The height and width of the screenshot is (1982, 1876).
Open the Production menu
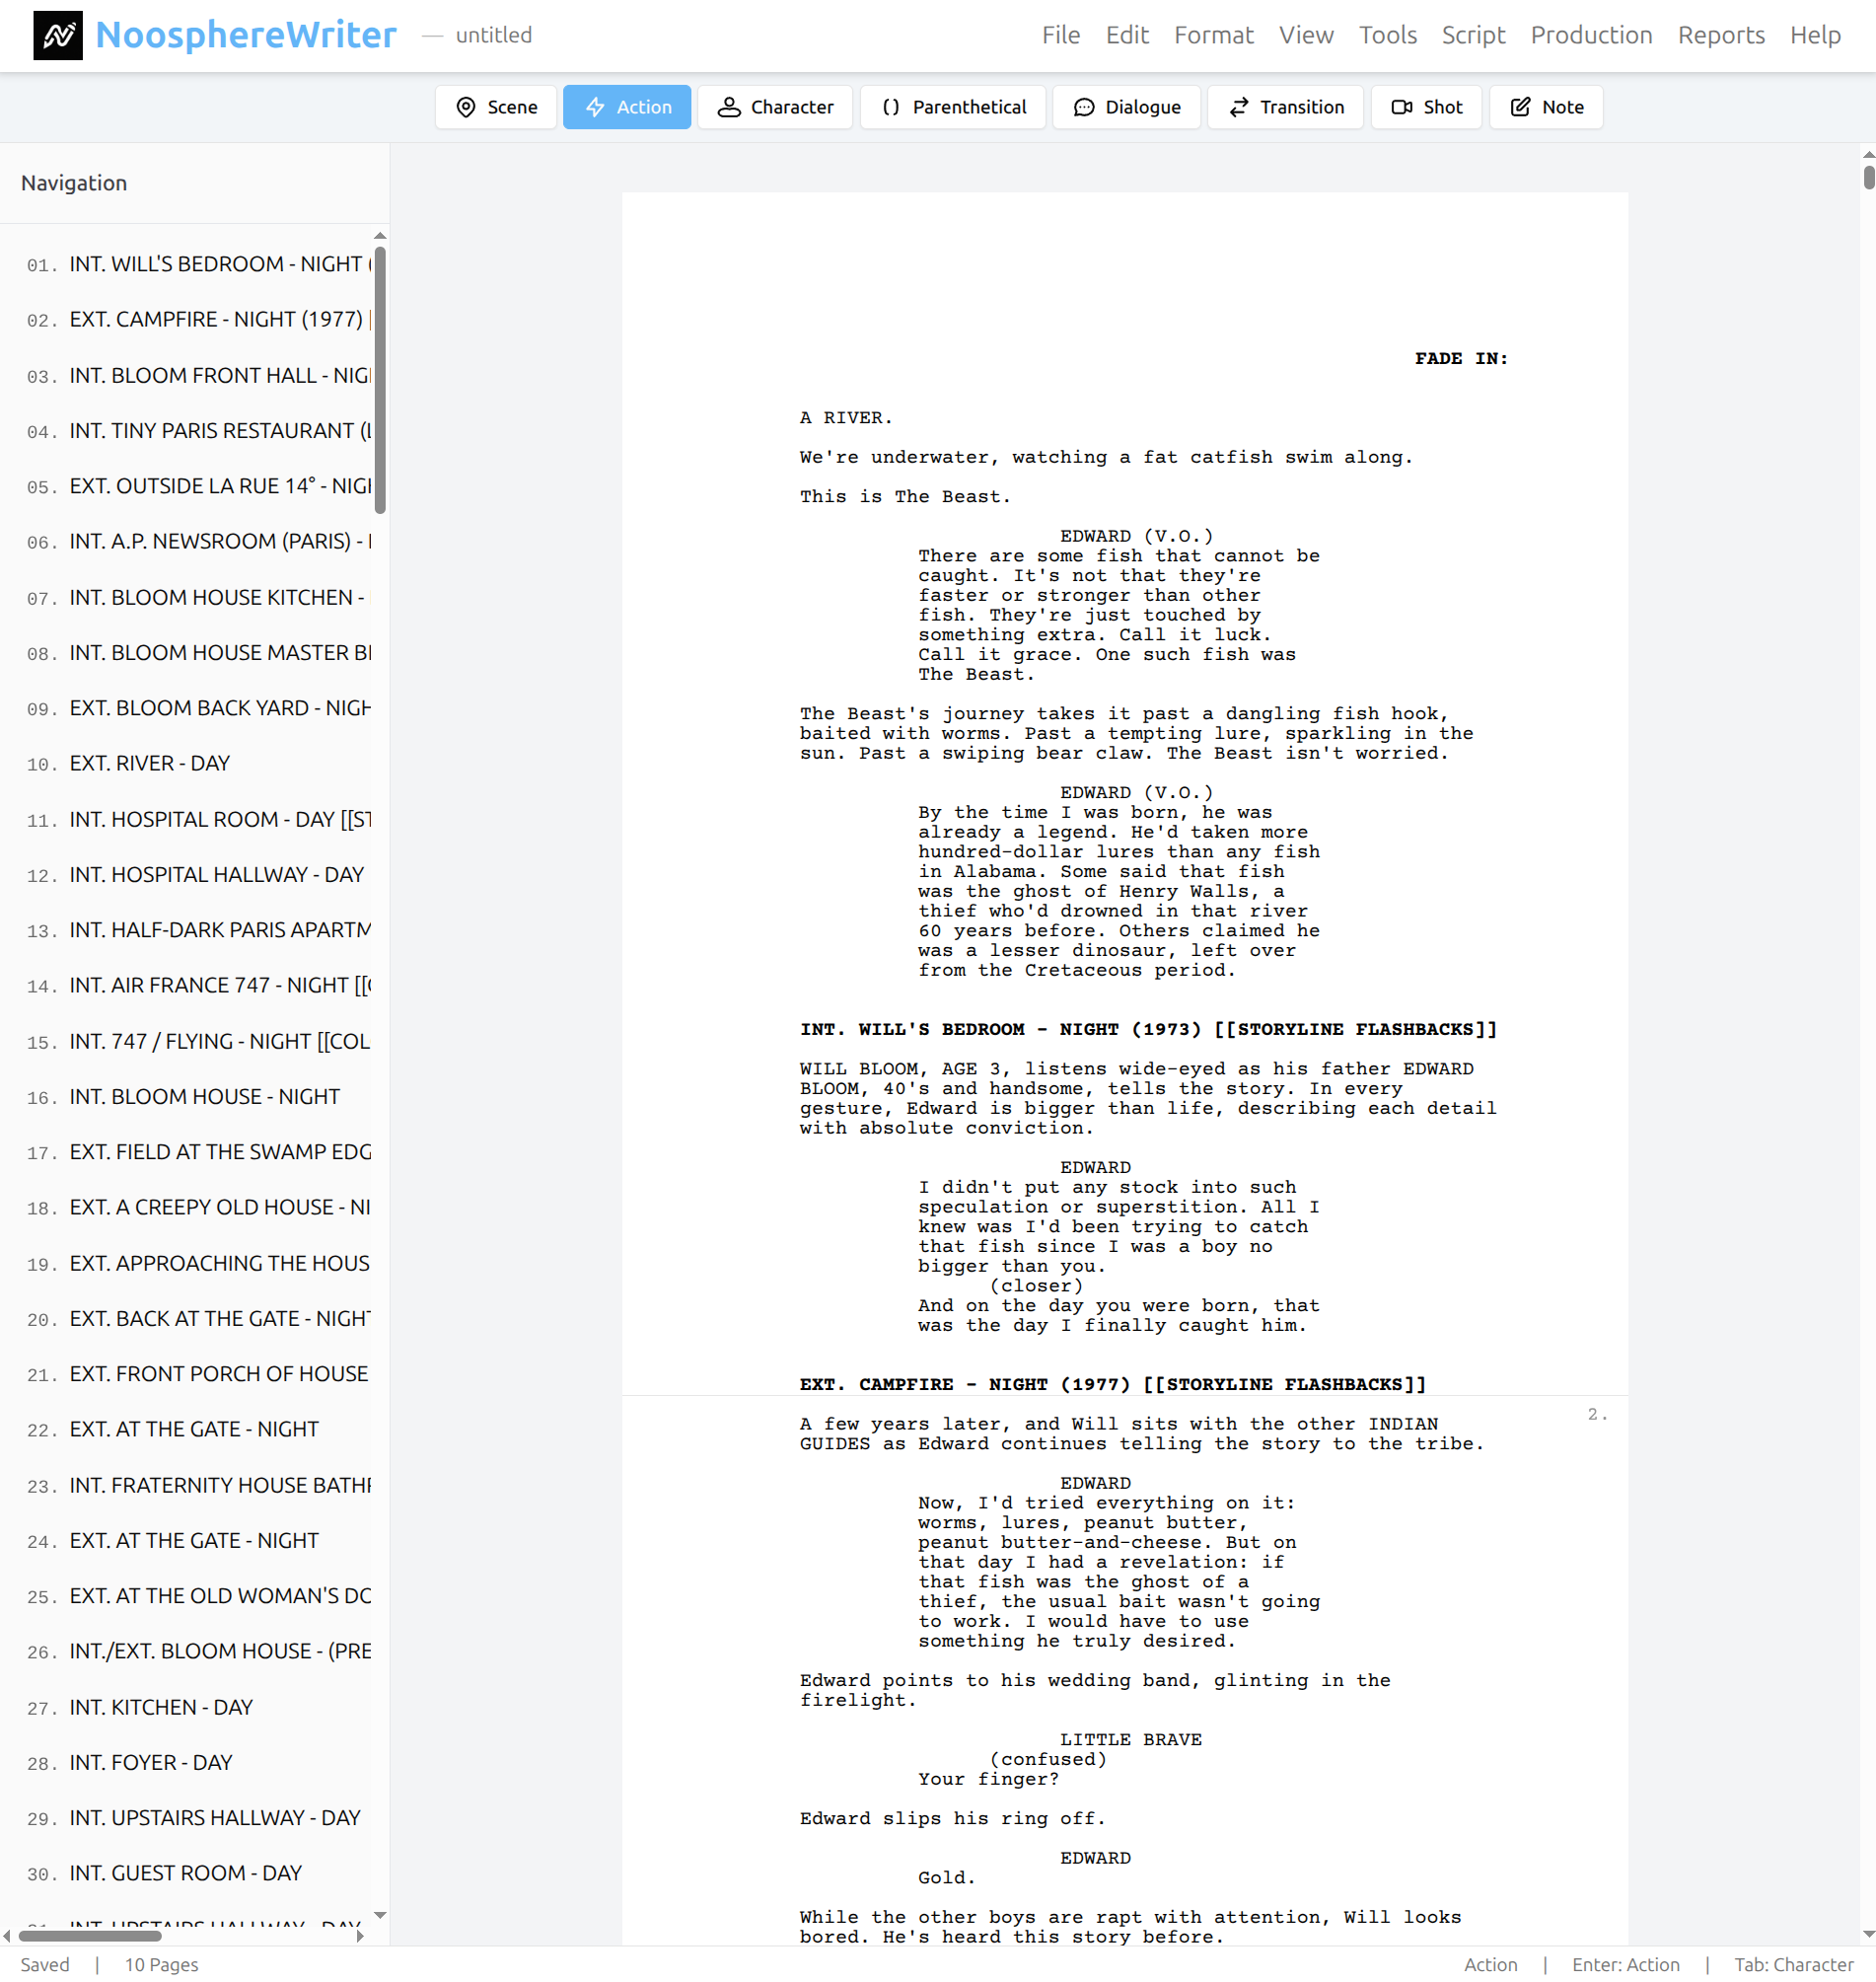1591,35
